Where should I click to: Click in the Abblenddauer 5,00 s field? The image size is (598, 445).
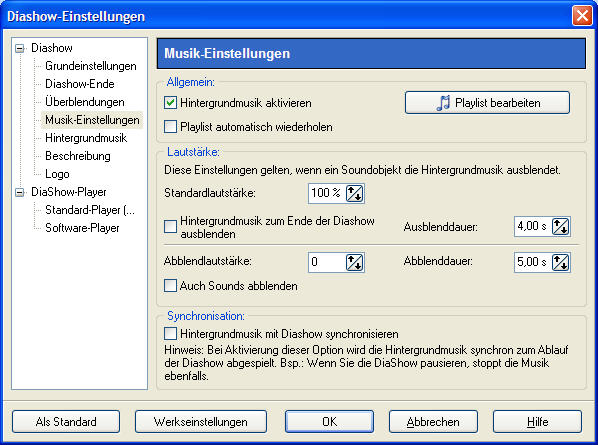(533, 262)
